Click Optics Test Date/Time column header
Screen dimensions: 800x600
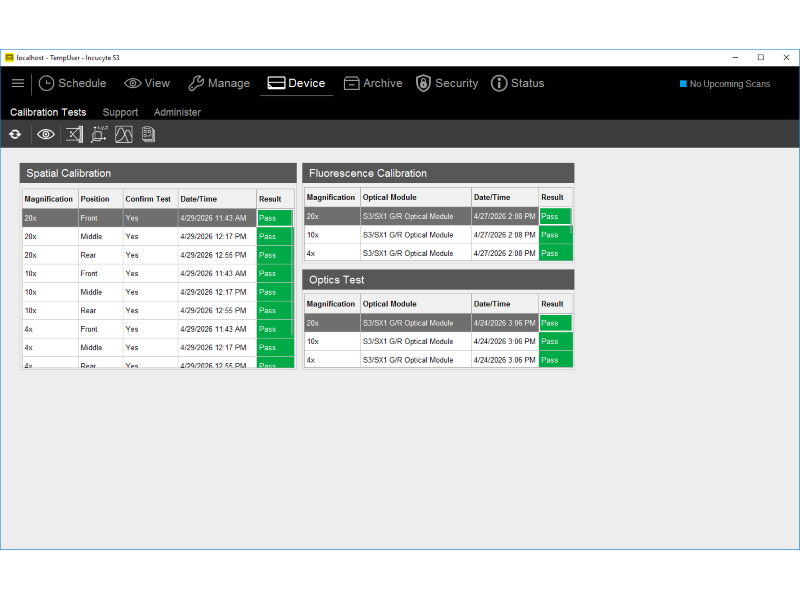(505, 304)
